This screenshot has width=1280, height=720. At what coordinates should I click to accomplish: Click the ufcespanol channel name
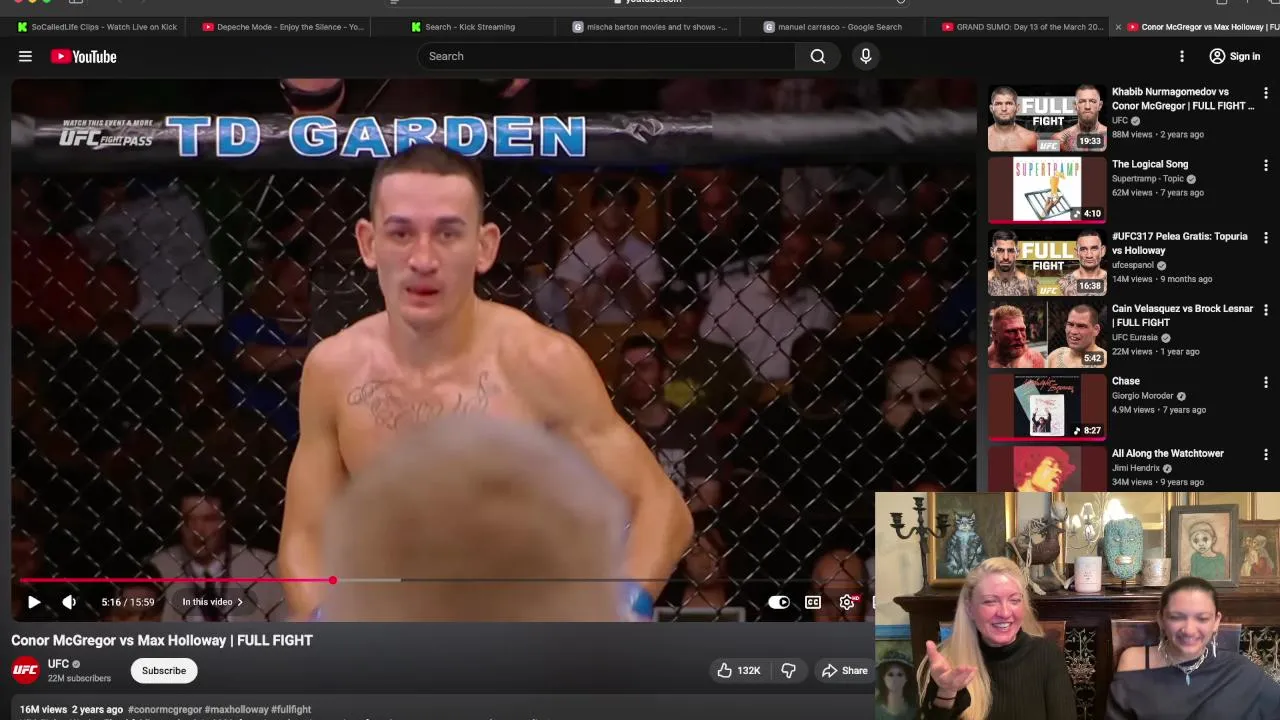tap(1133, 265)
